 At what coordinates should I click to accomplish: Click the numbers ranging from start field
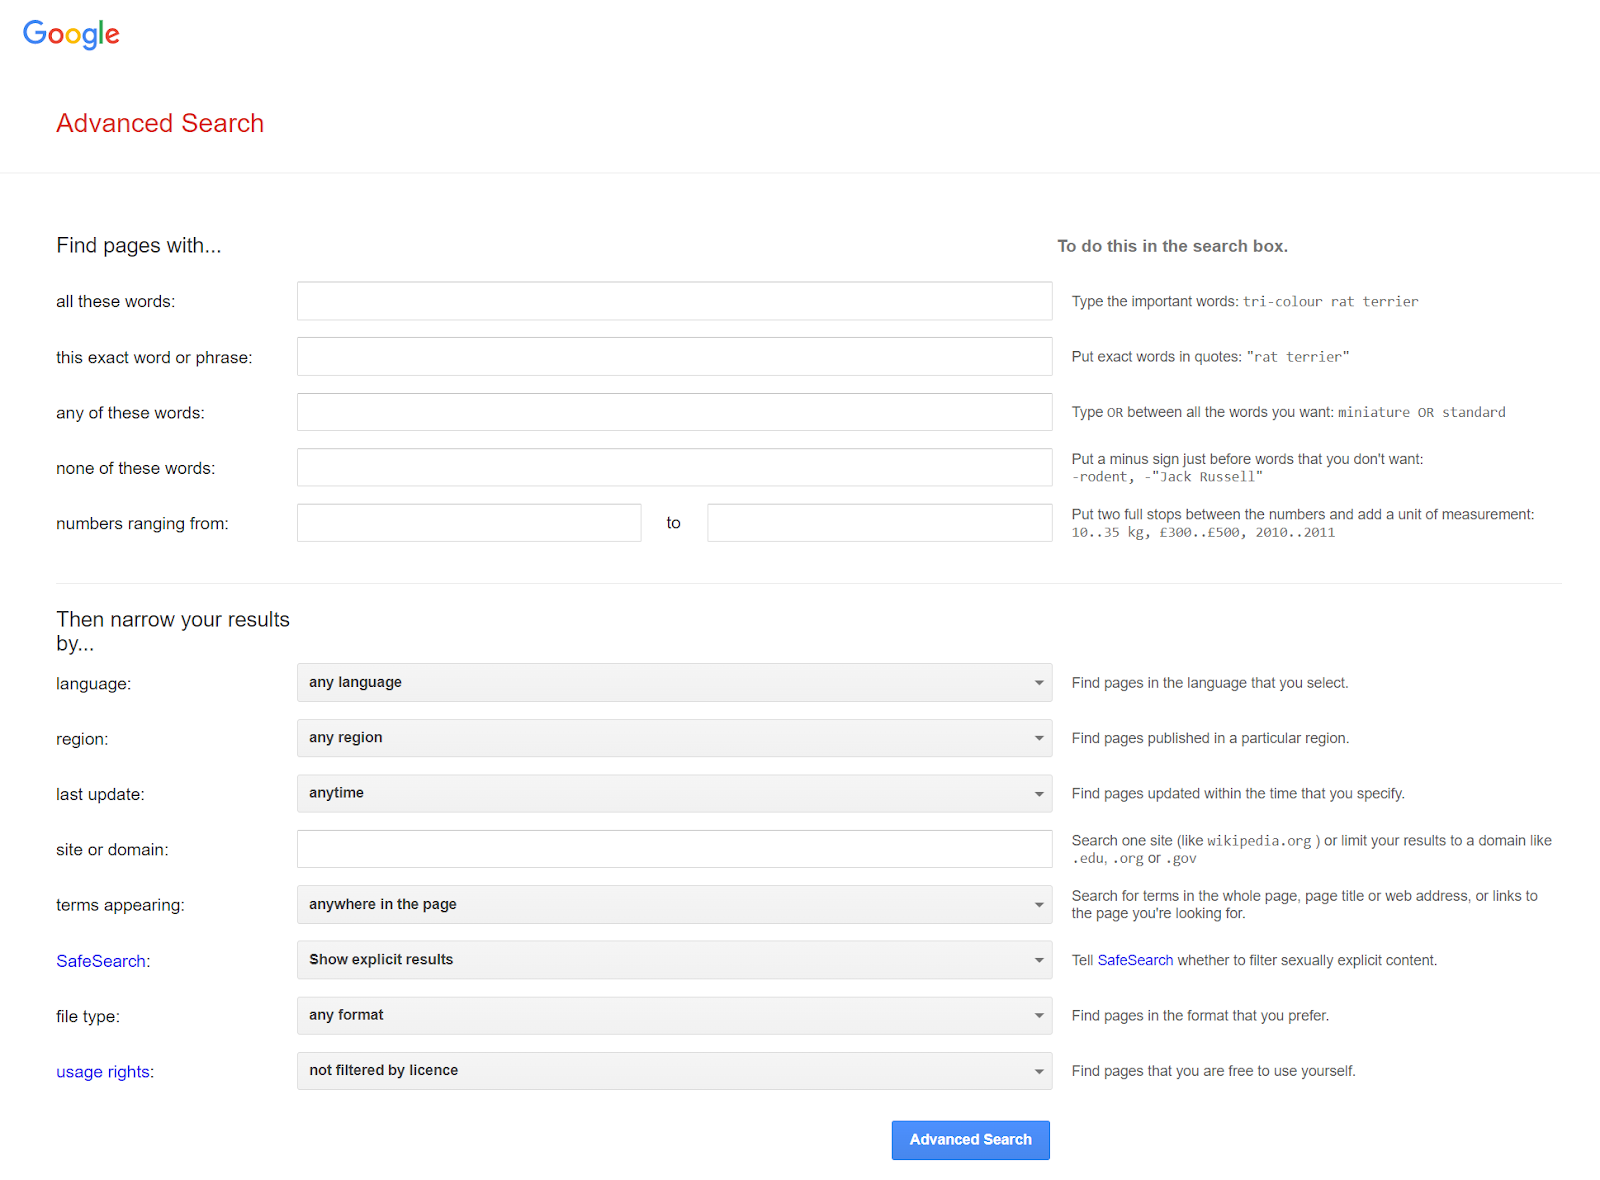coord(469,523)
